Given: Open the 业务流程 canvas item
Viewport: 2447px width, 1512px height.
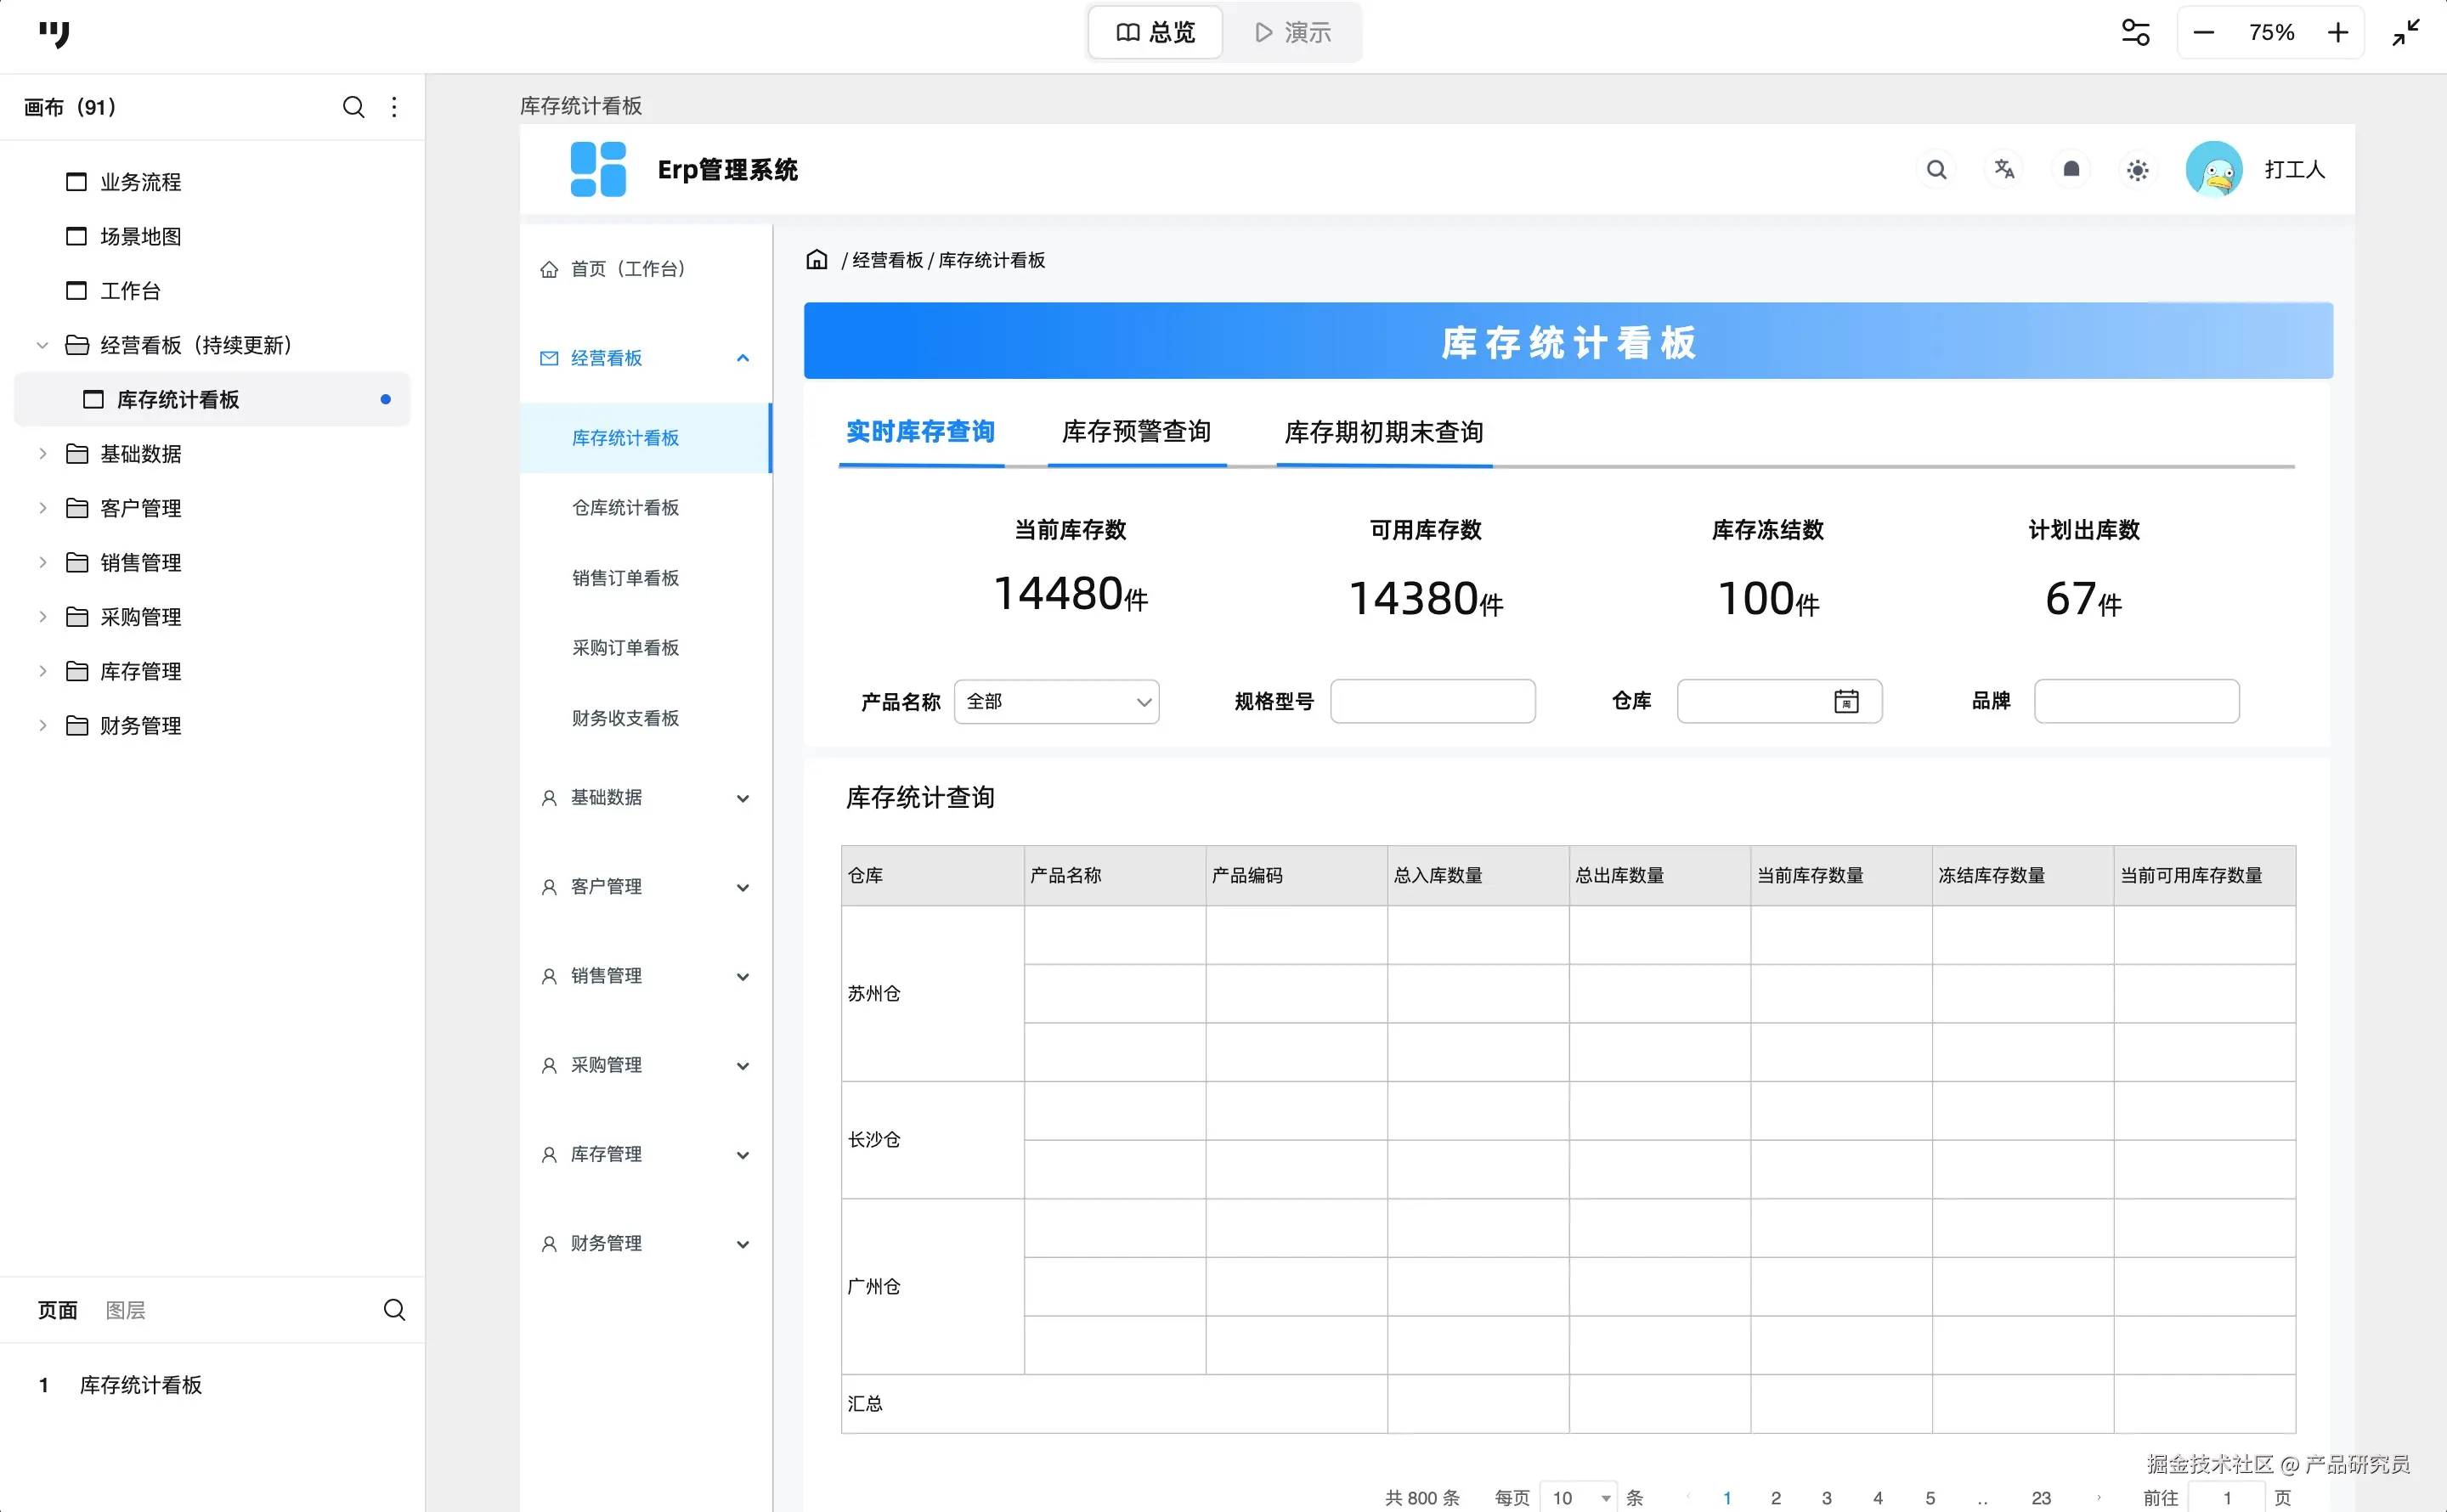Looking at the screenshot, I should pos(140,182).
